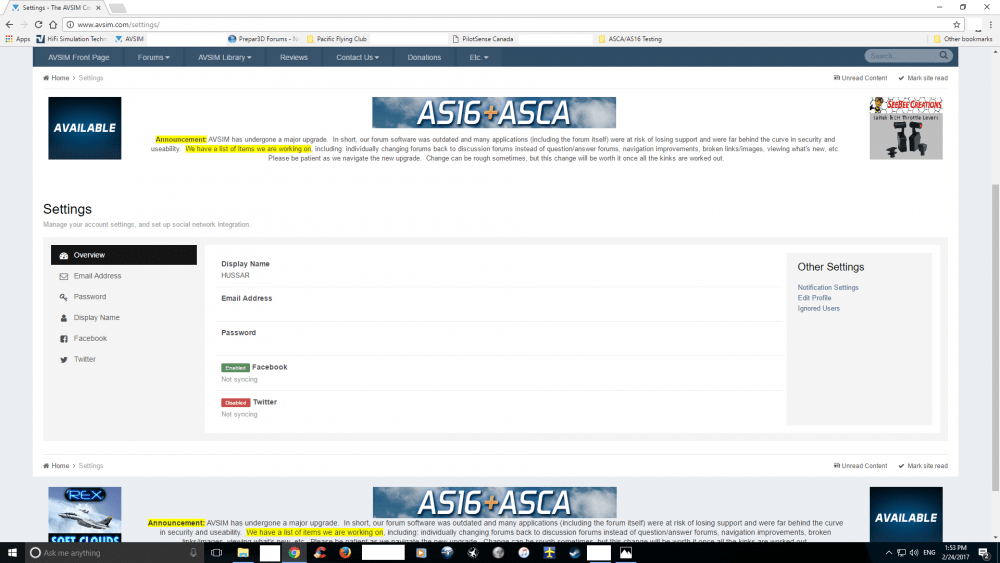Open the Windows Start menu
Image resolution: width=1000 pixels, height=563 pixels.
coord(12,553)
